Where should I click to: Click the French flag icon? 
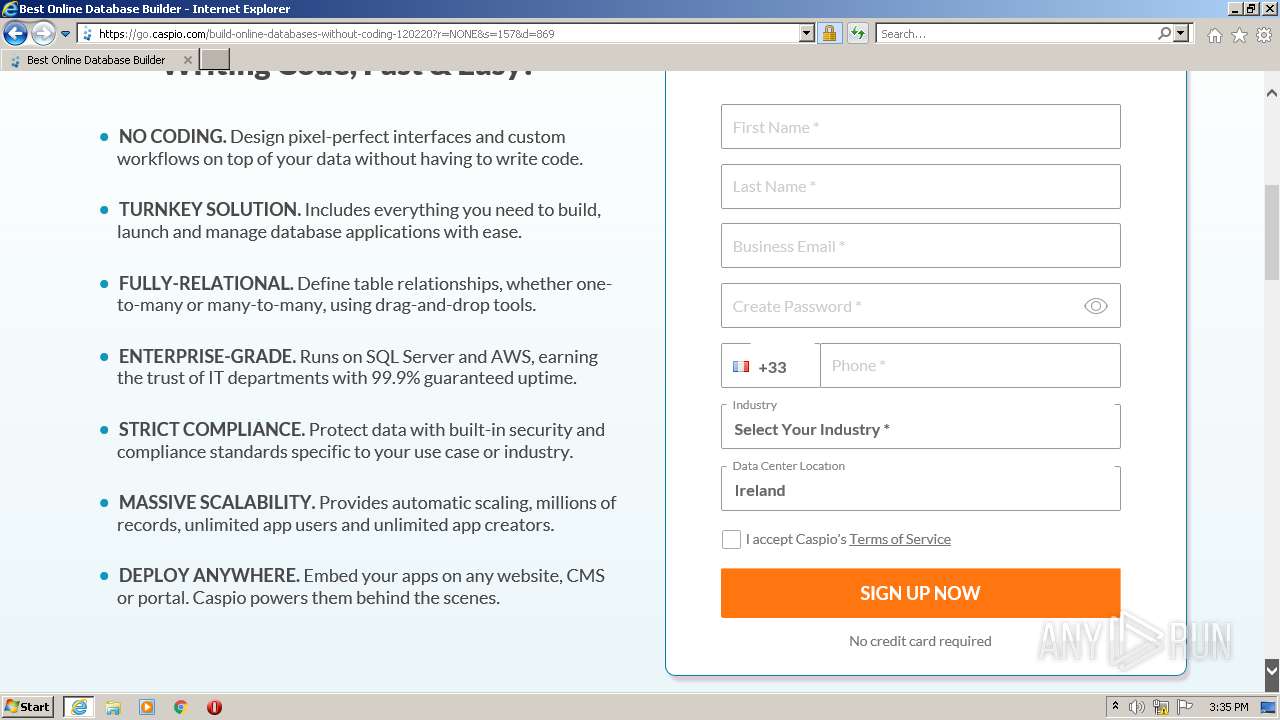tap(741, 366)
